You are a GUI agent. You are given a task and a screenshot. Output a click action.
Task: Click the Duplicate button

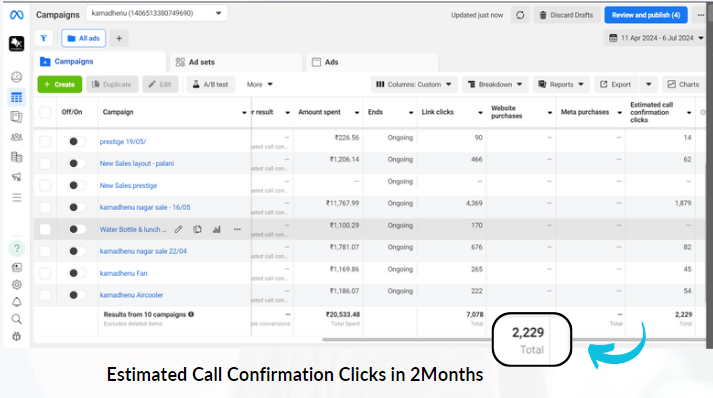pyautogui.click(x=112, y=84)
